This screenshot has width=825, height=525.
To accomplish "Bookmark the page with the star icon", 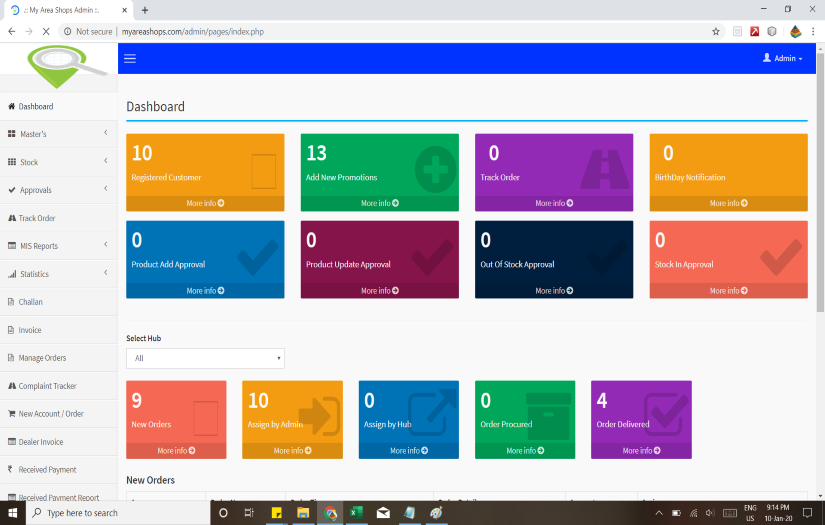I will tap(716, 32).
